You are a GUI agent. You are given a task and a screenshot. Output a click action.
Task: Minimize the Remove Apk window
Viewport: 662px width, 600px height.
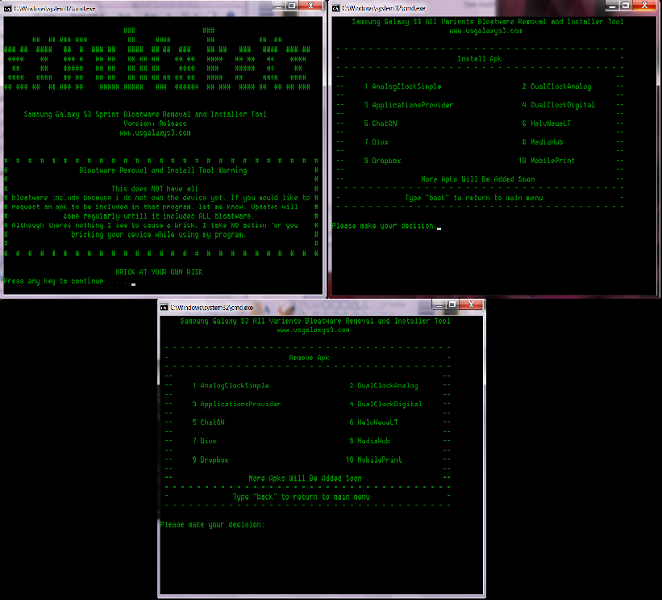click(439, 305)
